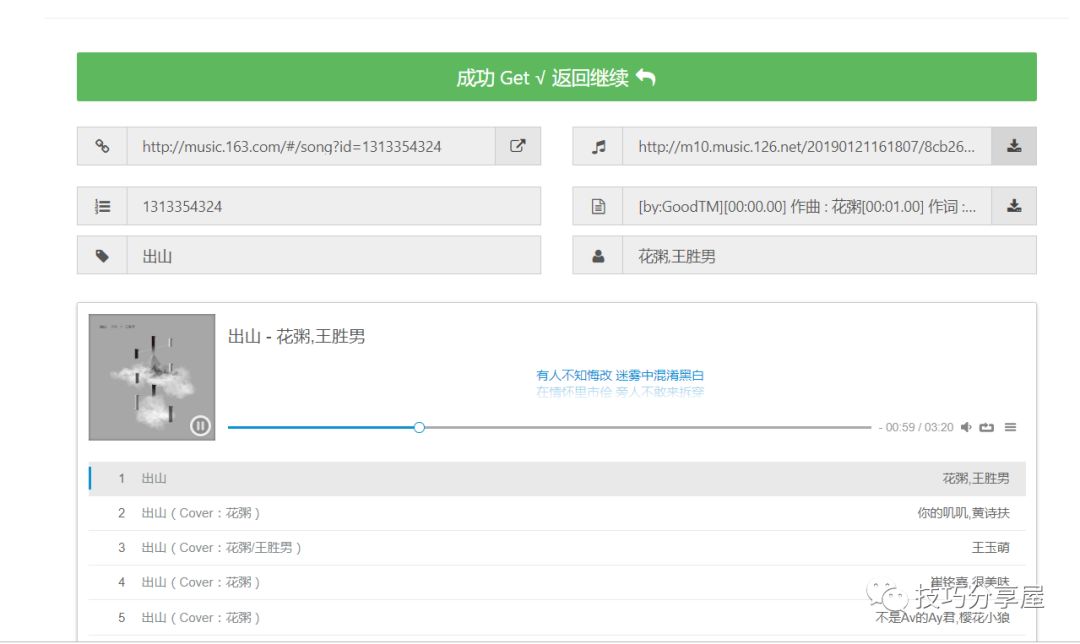Play track 1 出山 by 花粥,王胜男
This screenshot has height=644, width=1080.
pos(557,478)
